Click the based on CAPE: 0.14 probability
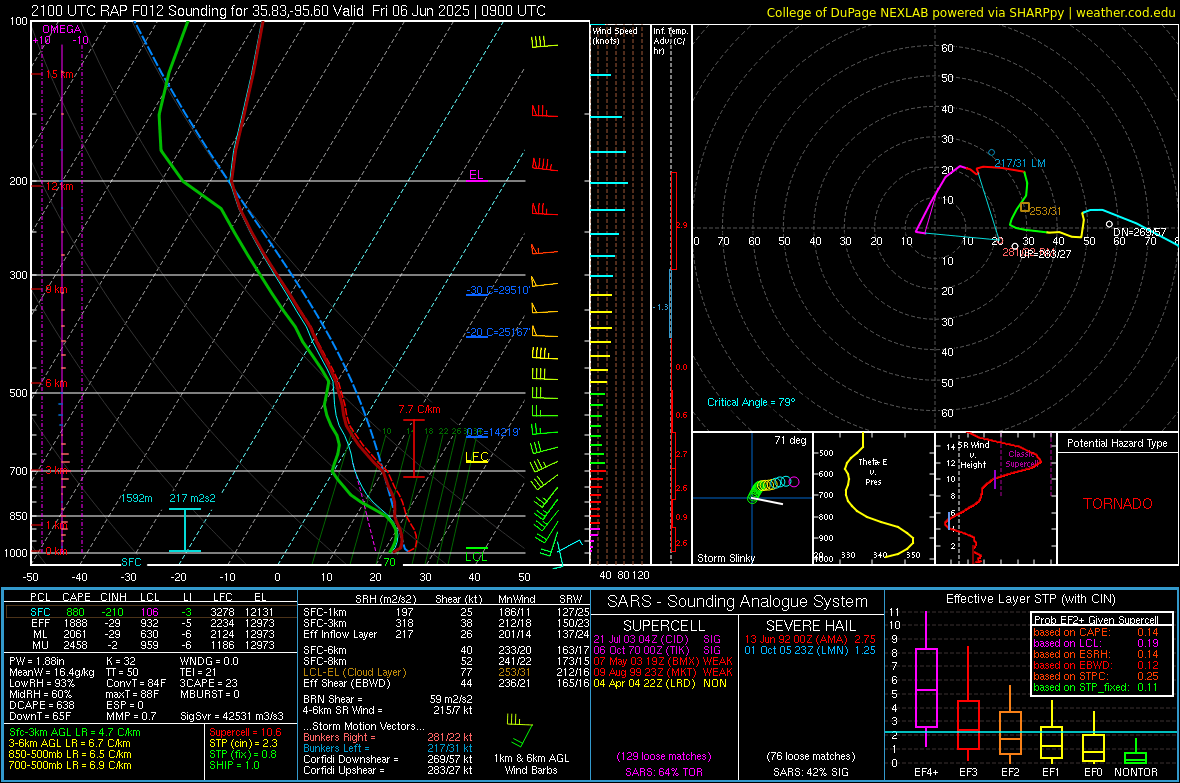1180x783 pixels. [1095, 632]
